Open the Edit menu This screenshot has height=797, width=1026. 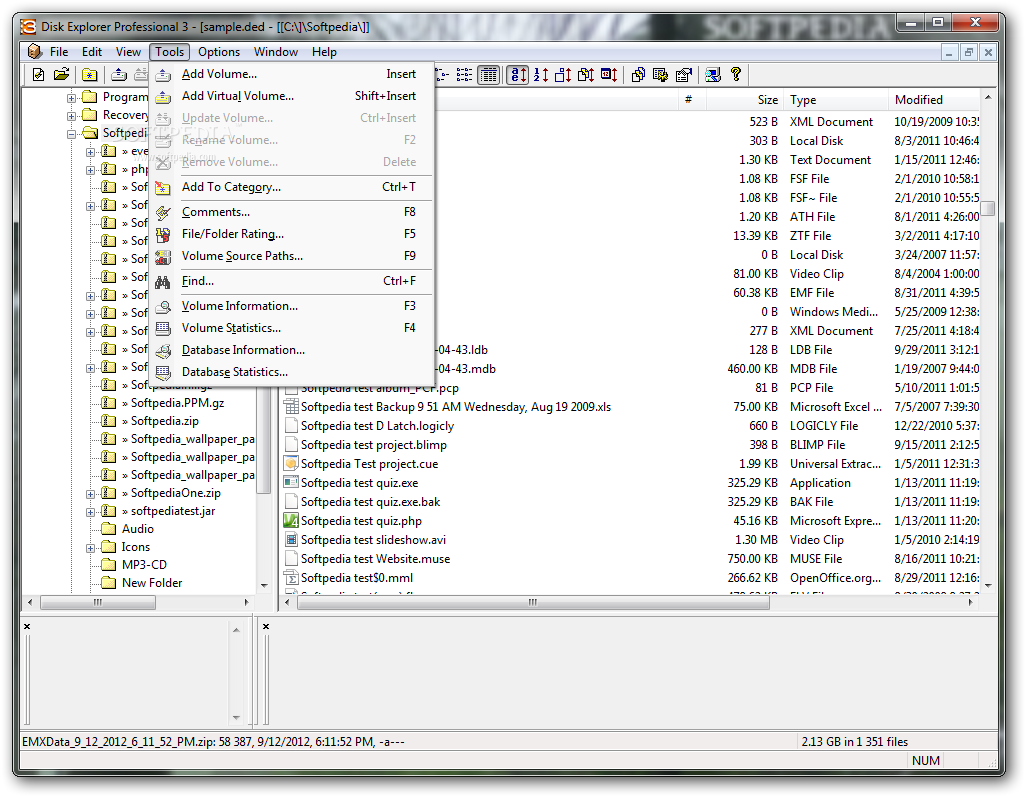point(92,52)
